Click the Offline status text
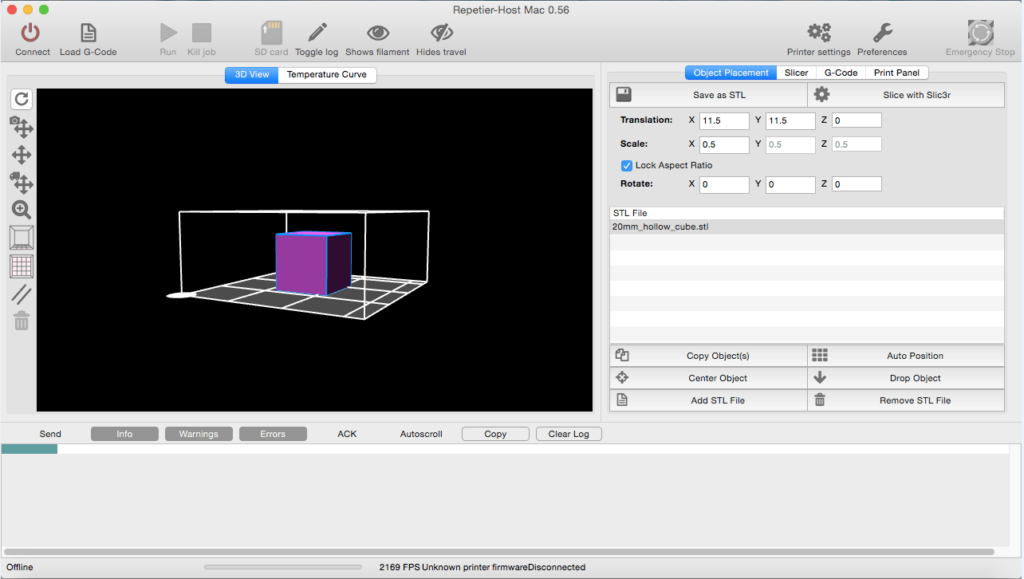1024x579 pixels. (x=20, y=567)
